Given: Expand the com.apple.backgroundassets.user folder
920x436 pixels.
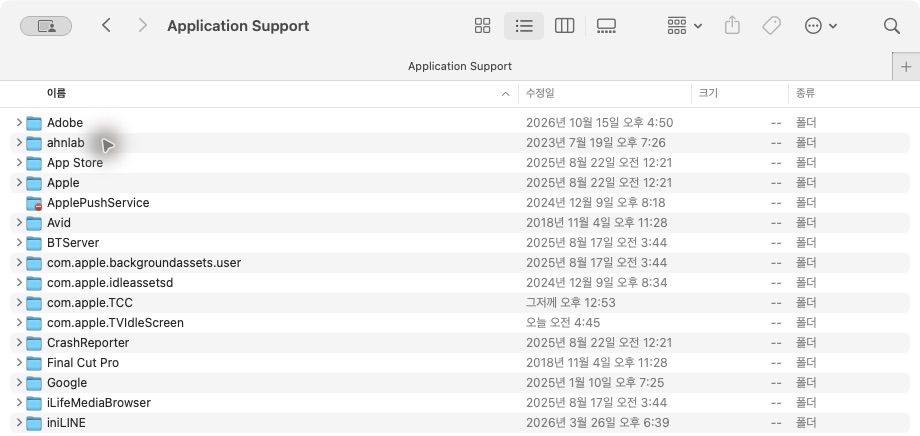Looking at the screenshot, I should pyautogui.click(x=19, y=262).
